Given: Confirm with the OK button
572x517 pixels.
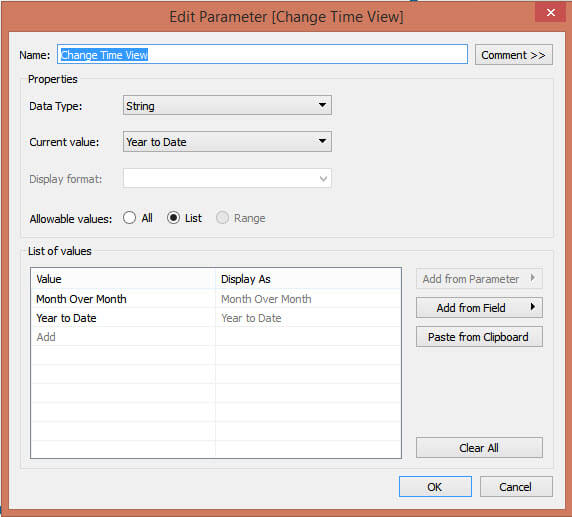Looking at the screenshot, I should tap(435, 487).
